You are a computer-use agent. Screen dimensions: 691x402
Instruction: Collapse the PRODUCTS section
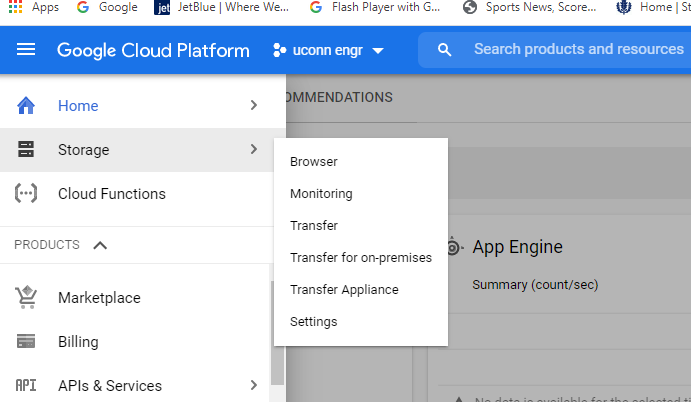pyautogui.click(x=100, y=245)
